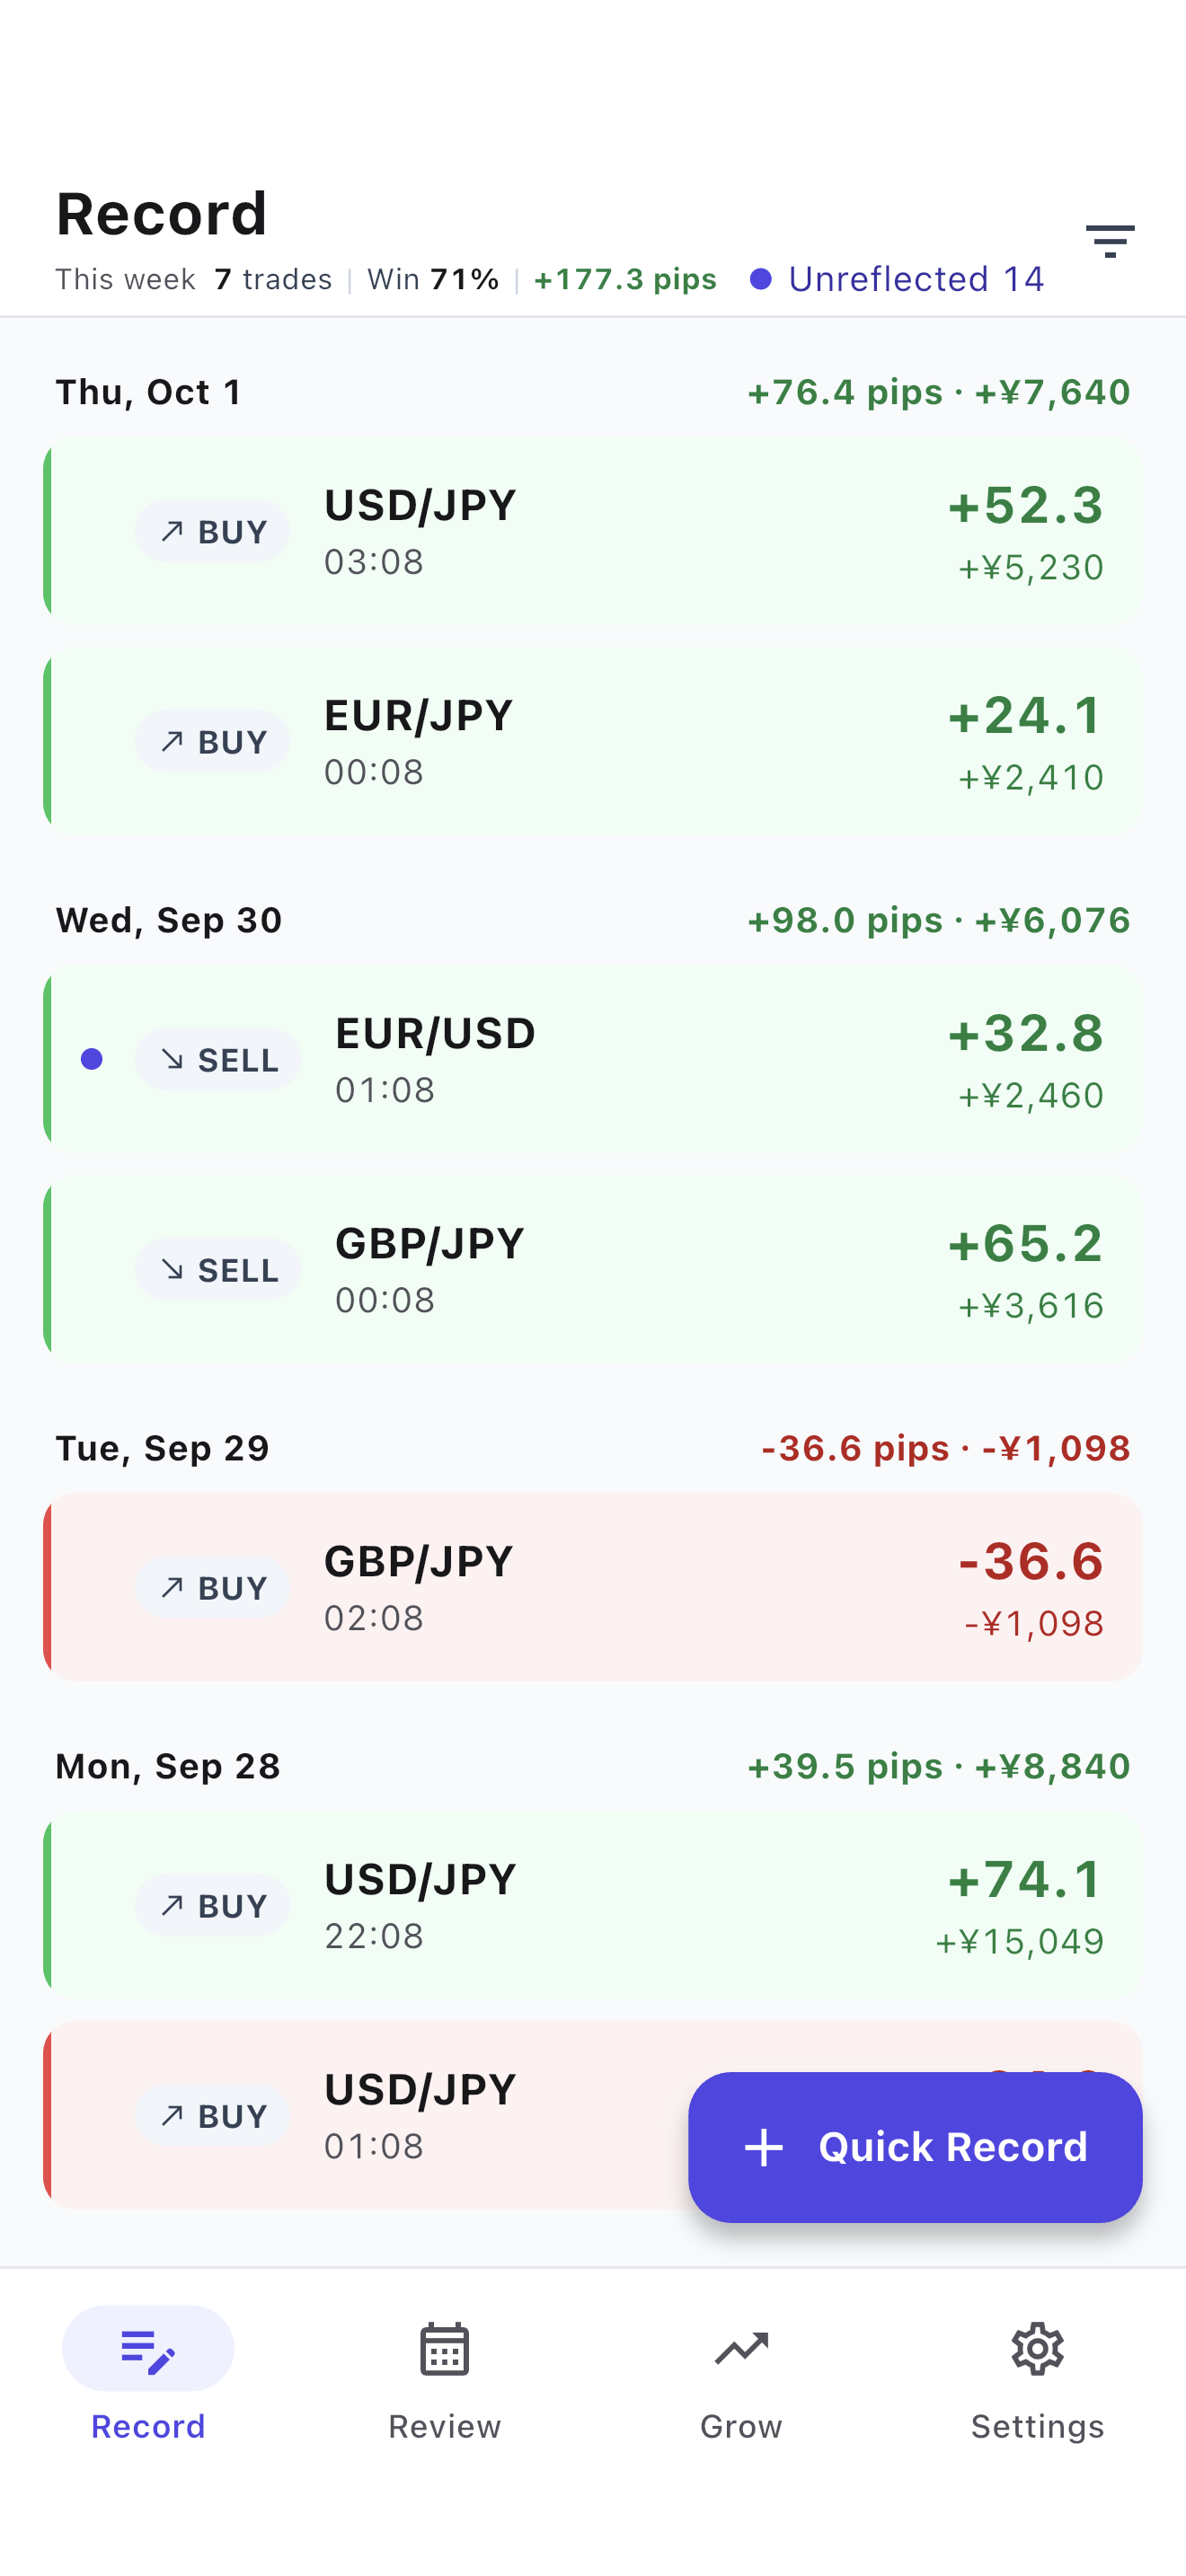Filter by Unreflected 14 trades

coord(897,279)
